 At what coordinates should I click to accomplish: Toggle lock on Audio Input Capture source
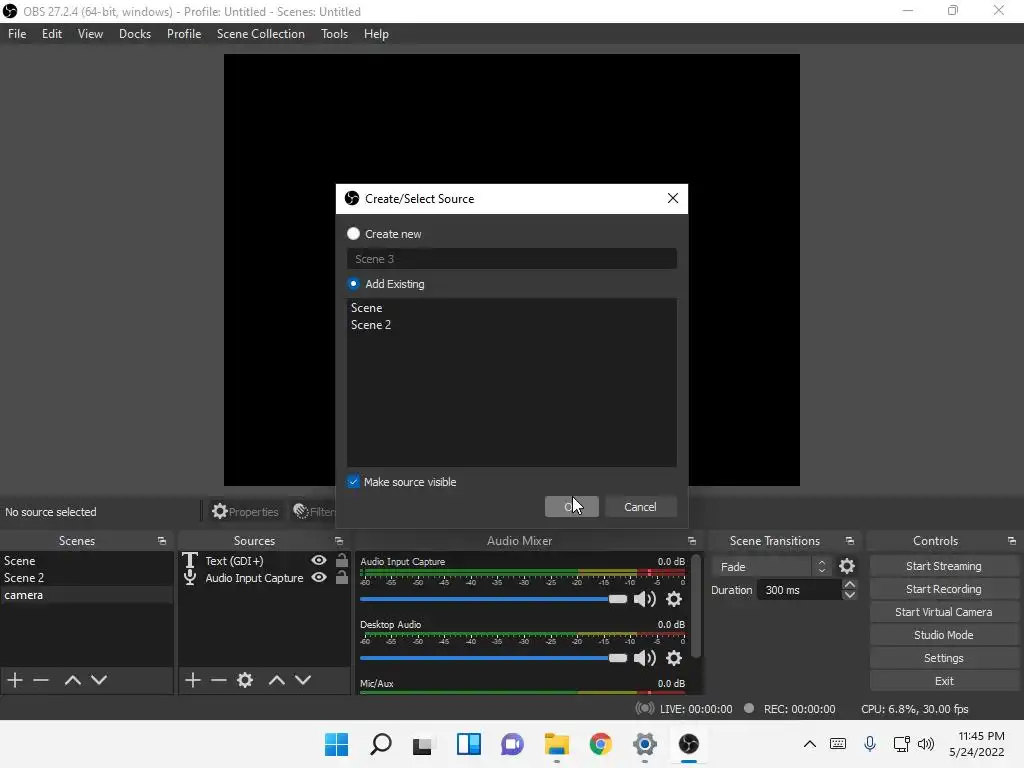pyautogui.click(x=342, y=577)
